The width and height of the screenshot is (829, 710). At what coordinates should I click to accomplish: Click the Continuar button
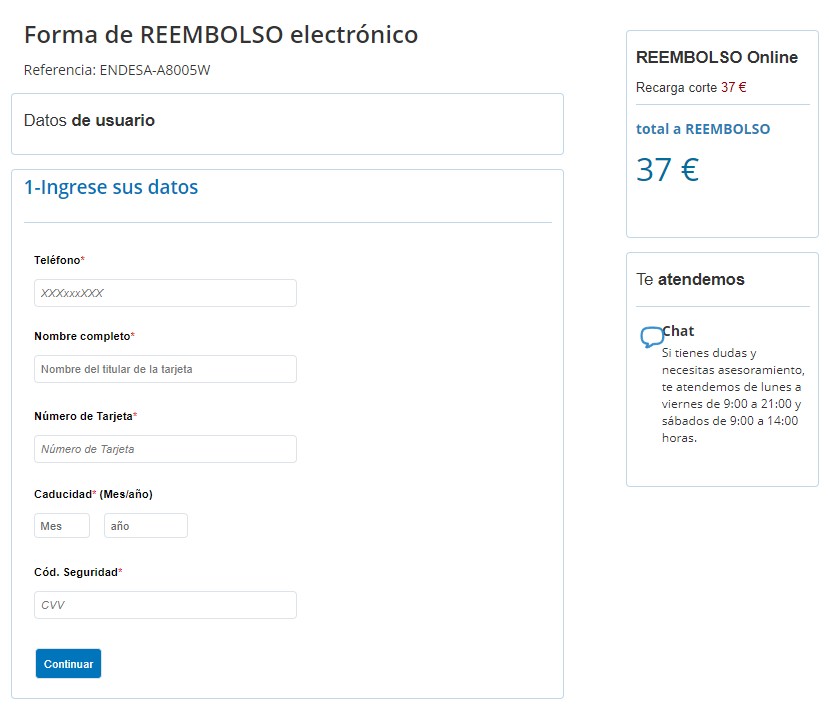pos(68,663)
